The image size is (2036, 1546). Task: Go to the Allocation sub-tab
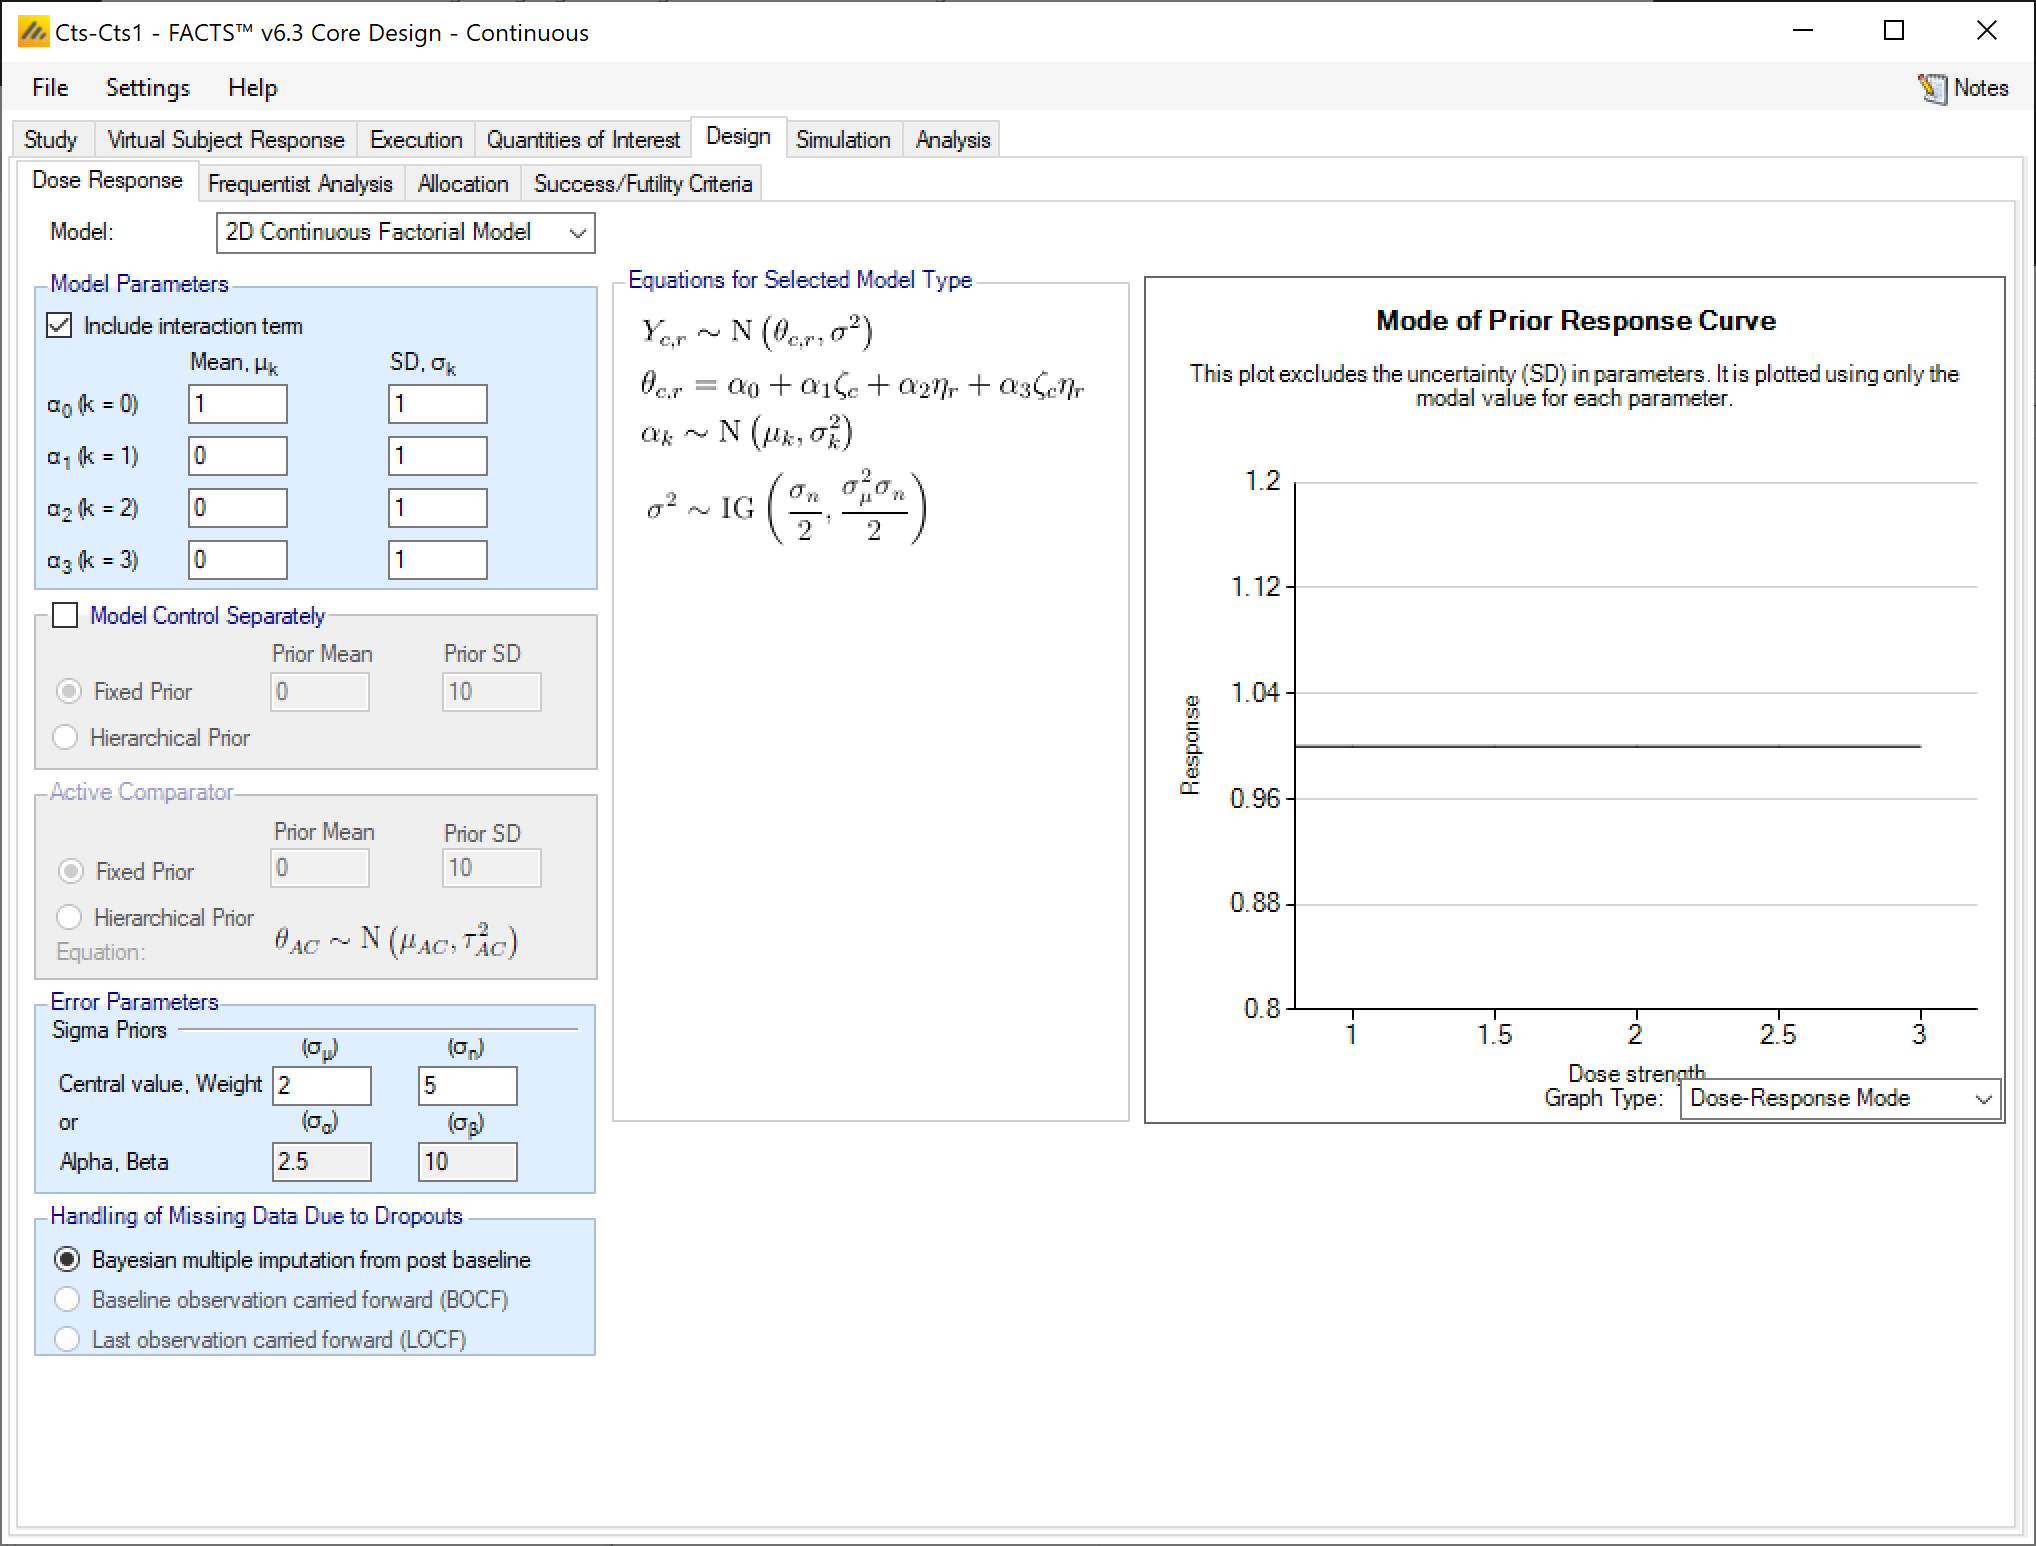click(x=462, y=184)
